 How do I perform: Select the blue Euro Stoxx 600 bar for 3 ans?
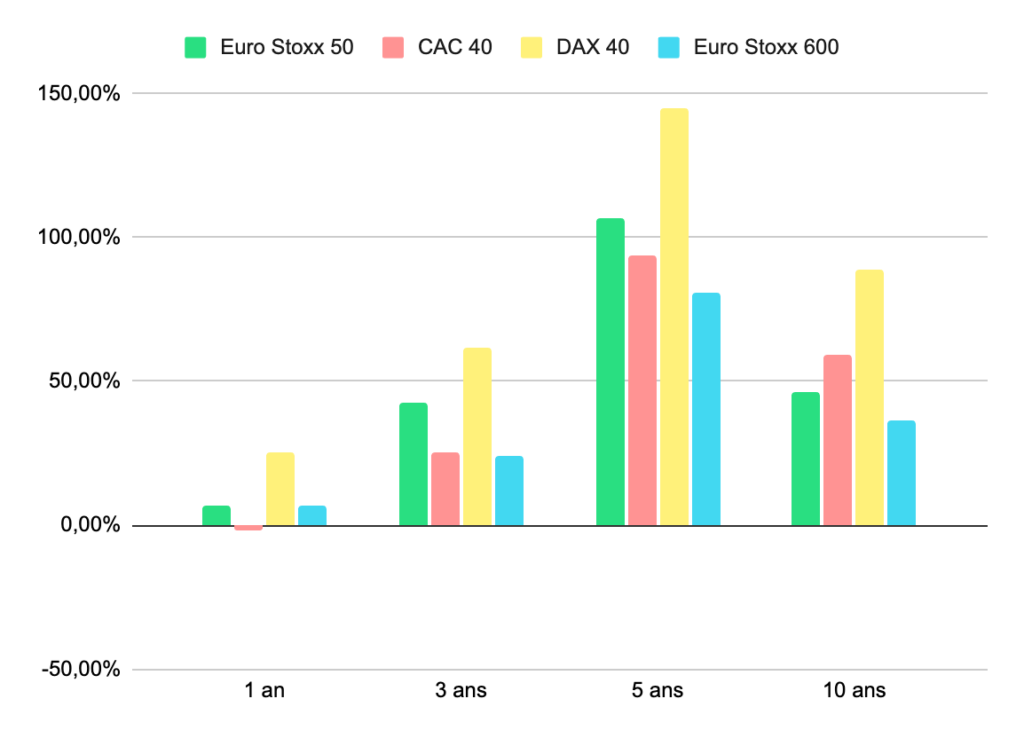[x=509, y=491]
